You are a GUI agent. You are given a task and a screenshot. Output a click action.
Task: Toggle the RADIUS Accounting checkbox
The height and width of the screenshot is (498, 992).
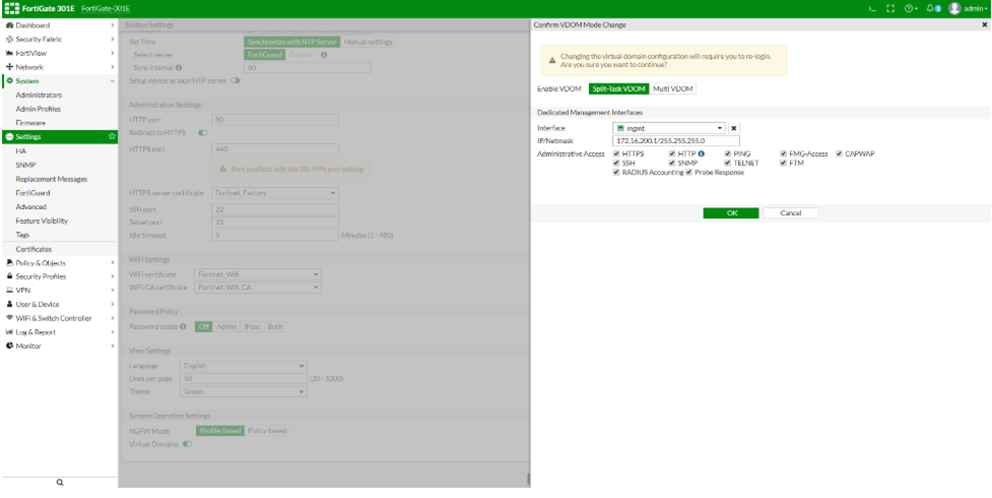click(x=617, y=172)
